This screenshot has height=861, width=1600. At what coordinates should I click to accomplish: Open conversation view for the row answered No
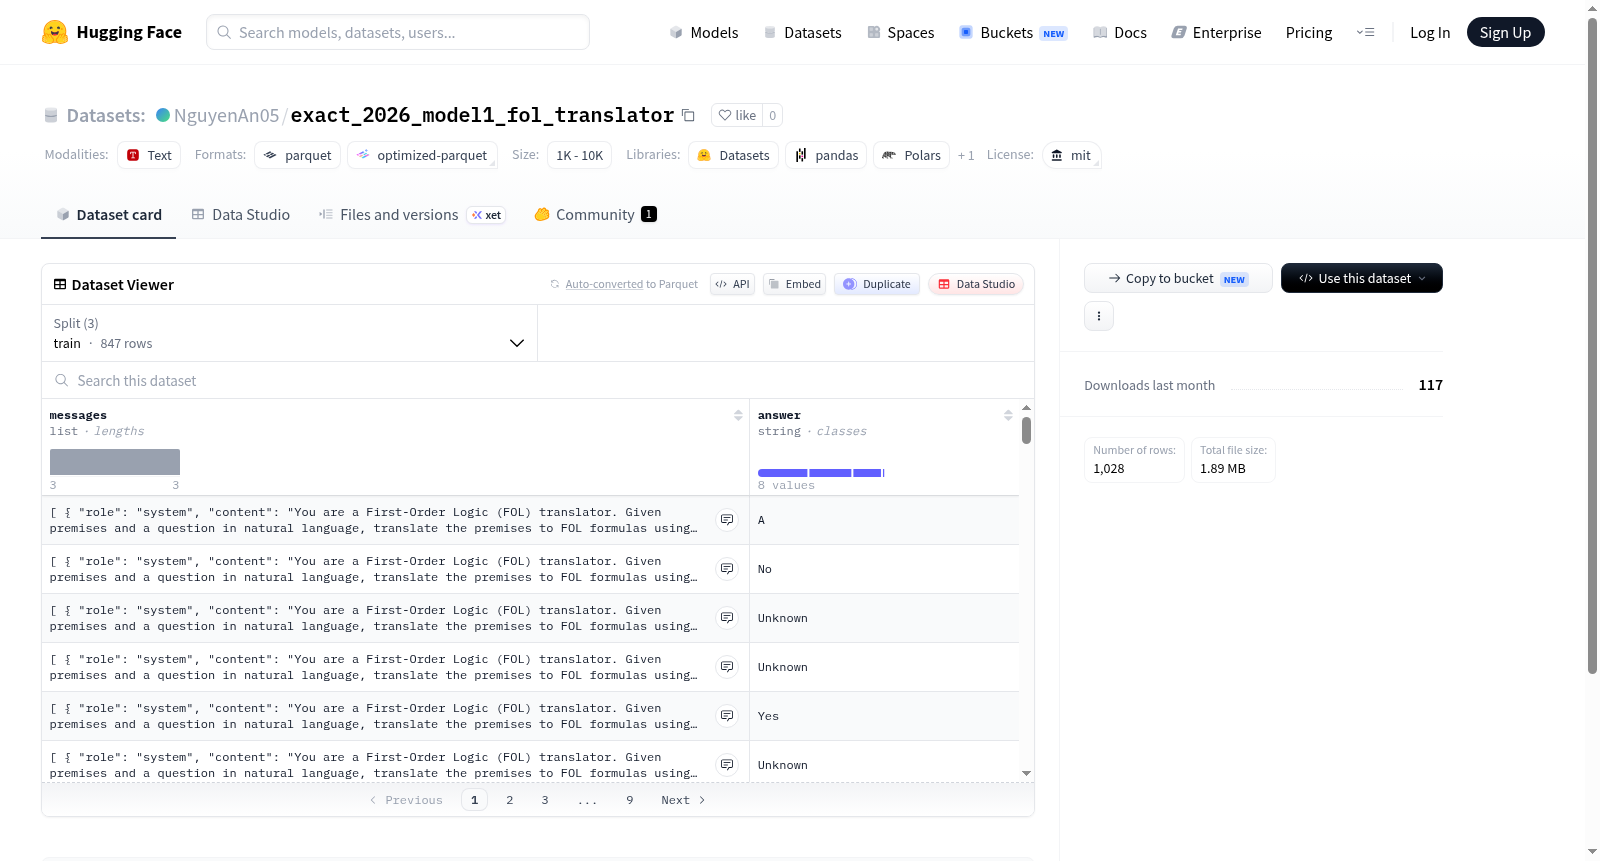point(727,569)
